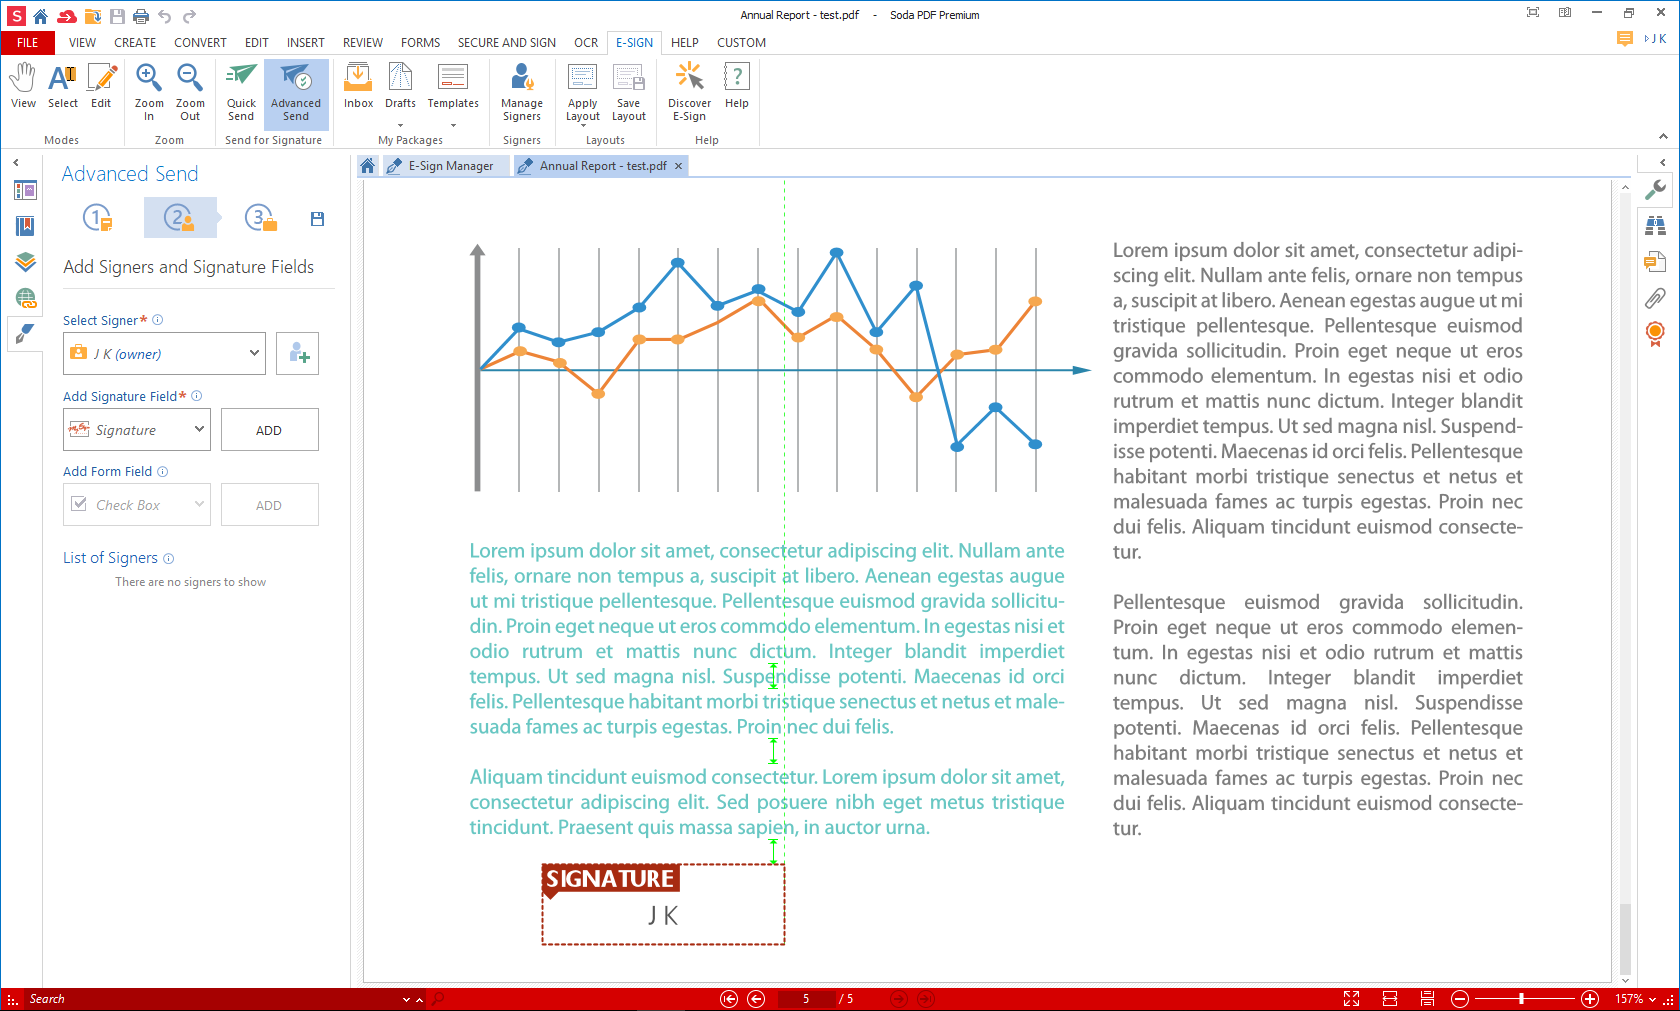This screenshot has height=1011, width=1680.
Task: Click the Search binoculars icon on the right
Action: (x=1657, y=225)
